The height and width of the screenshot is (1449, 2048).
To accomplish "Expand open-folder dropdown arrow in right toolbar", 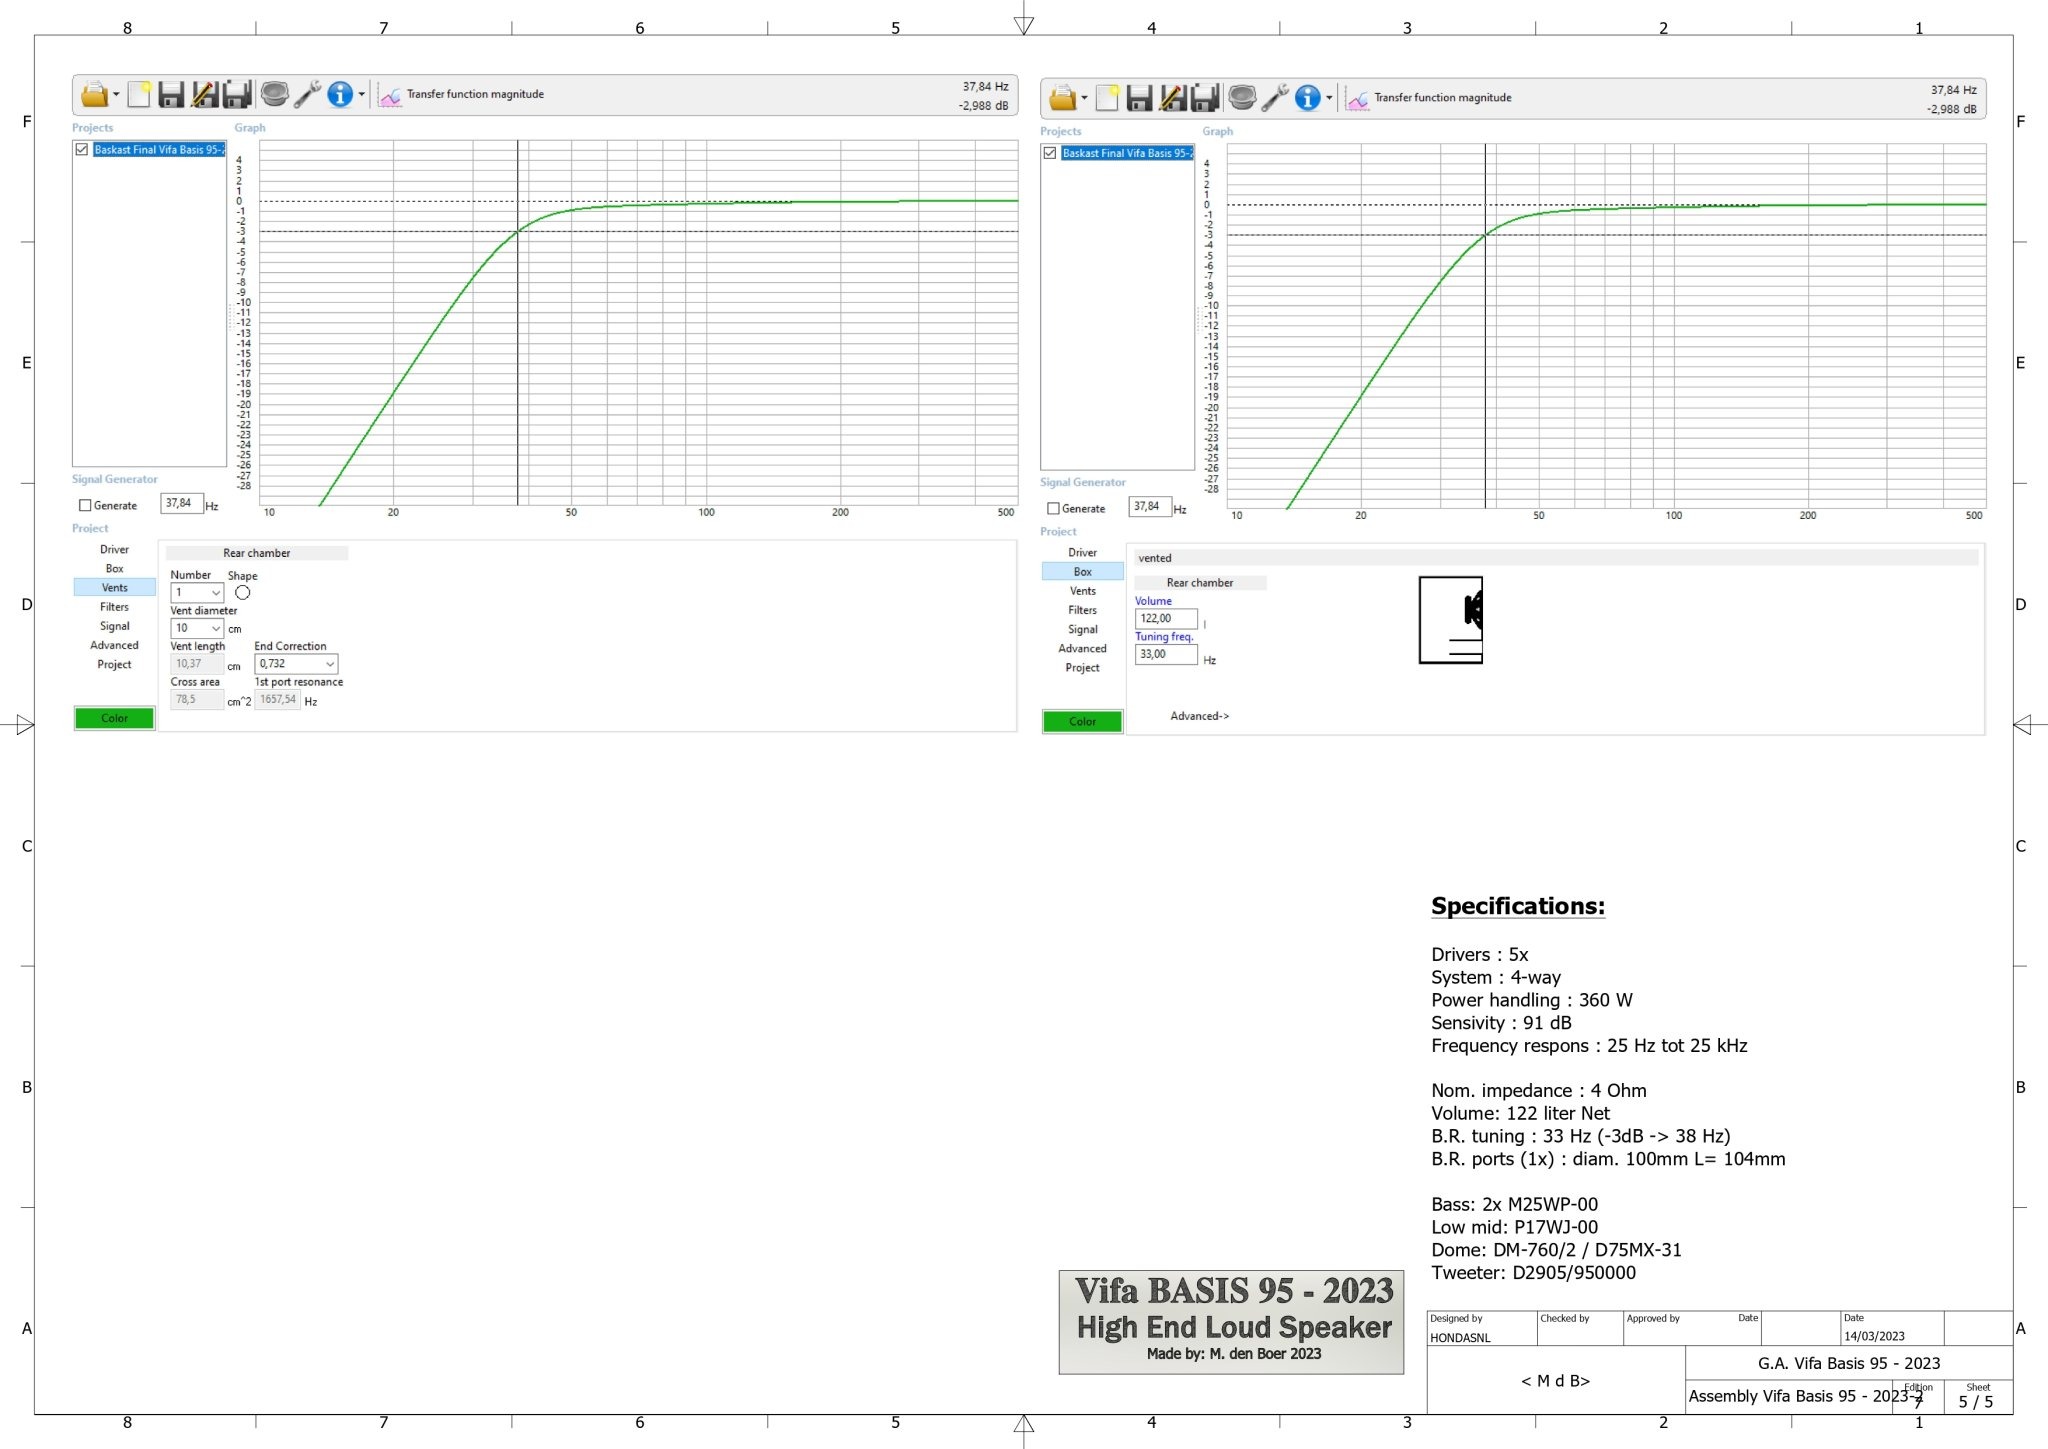I will [1084, 99].
